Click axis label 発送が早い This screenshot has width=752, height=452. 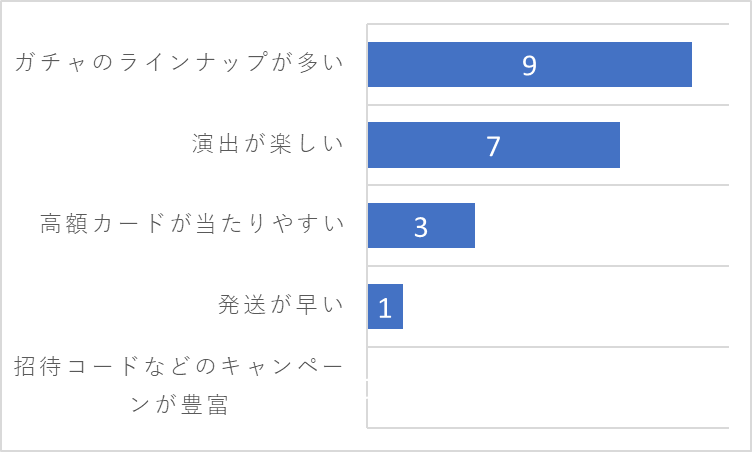(x=281, y=304)
